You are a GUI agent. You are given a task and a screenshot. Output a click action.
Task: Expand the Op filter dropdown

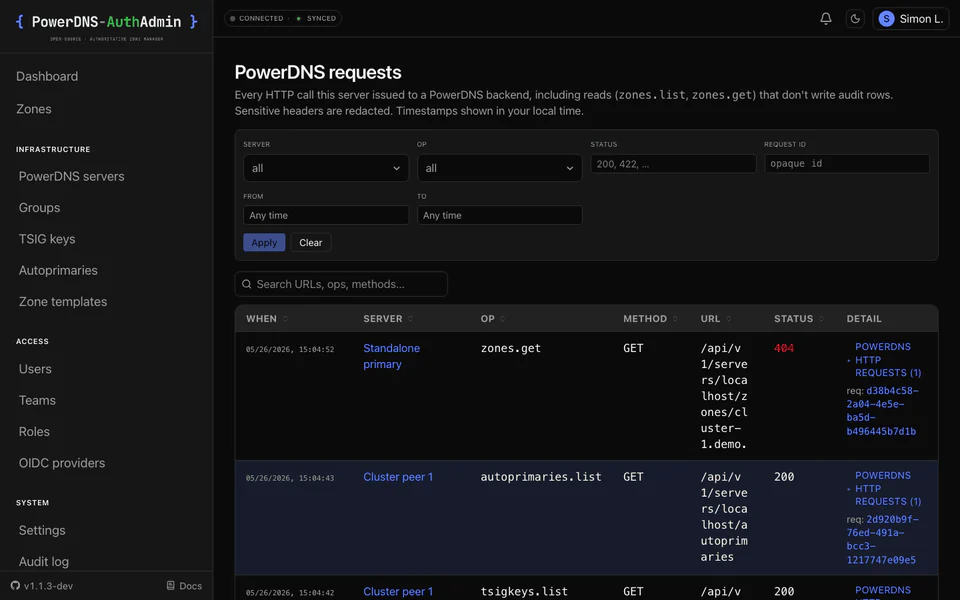tap(500, 168)
